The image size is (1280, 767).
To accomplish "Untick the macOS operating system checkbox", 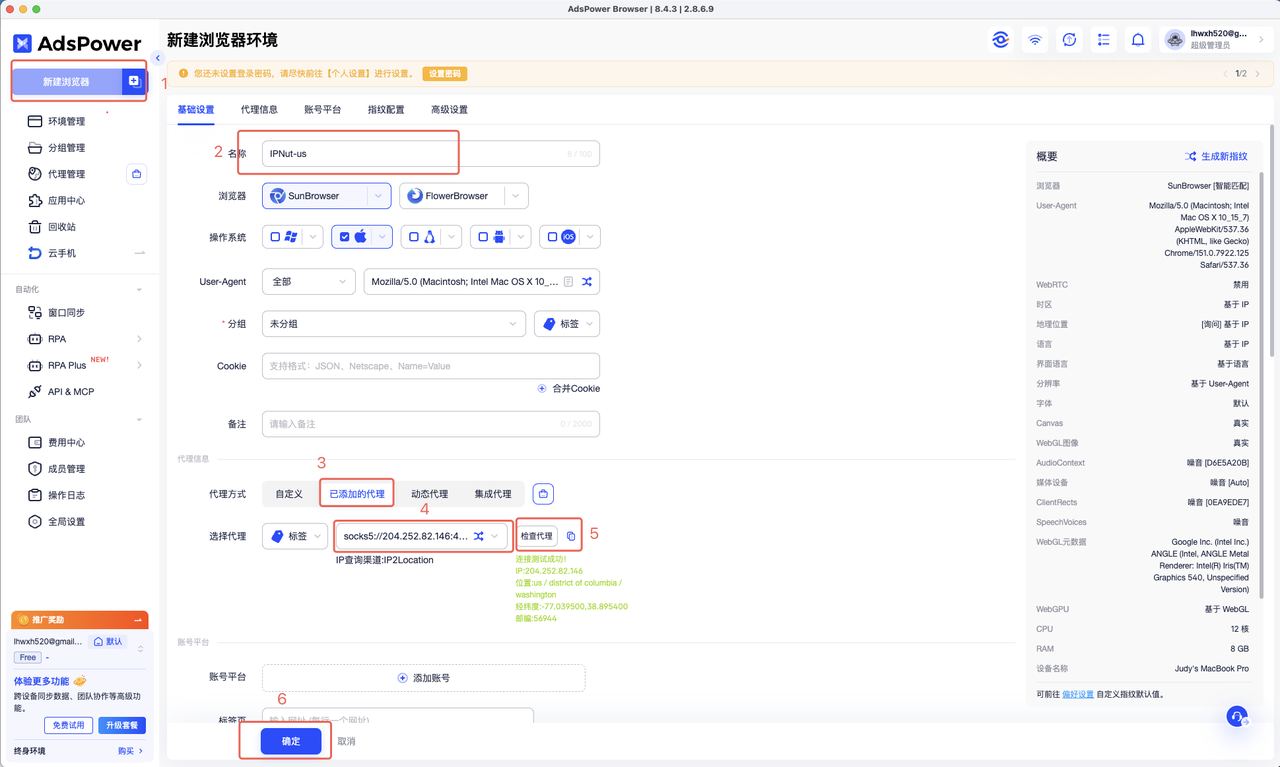I will (344, 237).
